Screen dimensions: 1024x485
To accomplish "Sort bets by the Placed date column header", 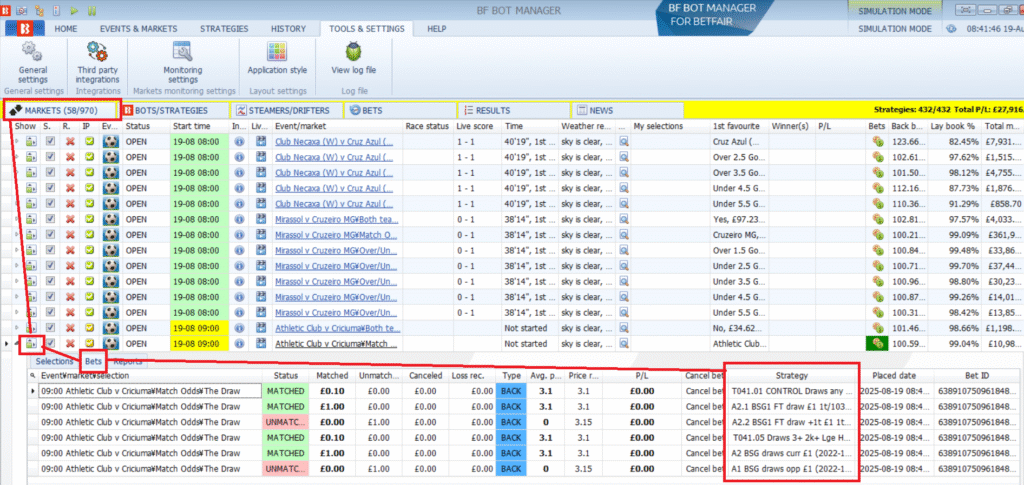I will coord(894,375).
